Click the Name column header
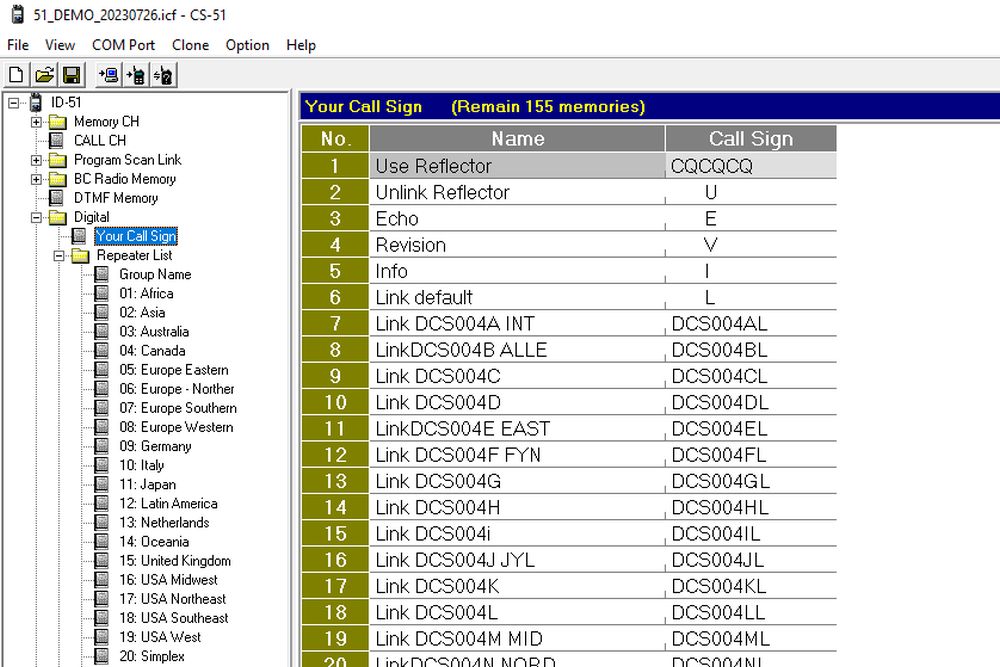Screen dimensions: 1000x667 point(517,138)
